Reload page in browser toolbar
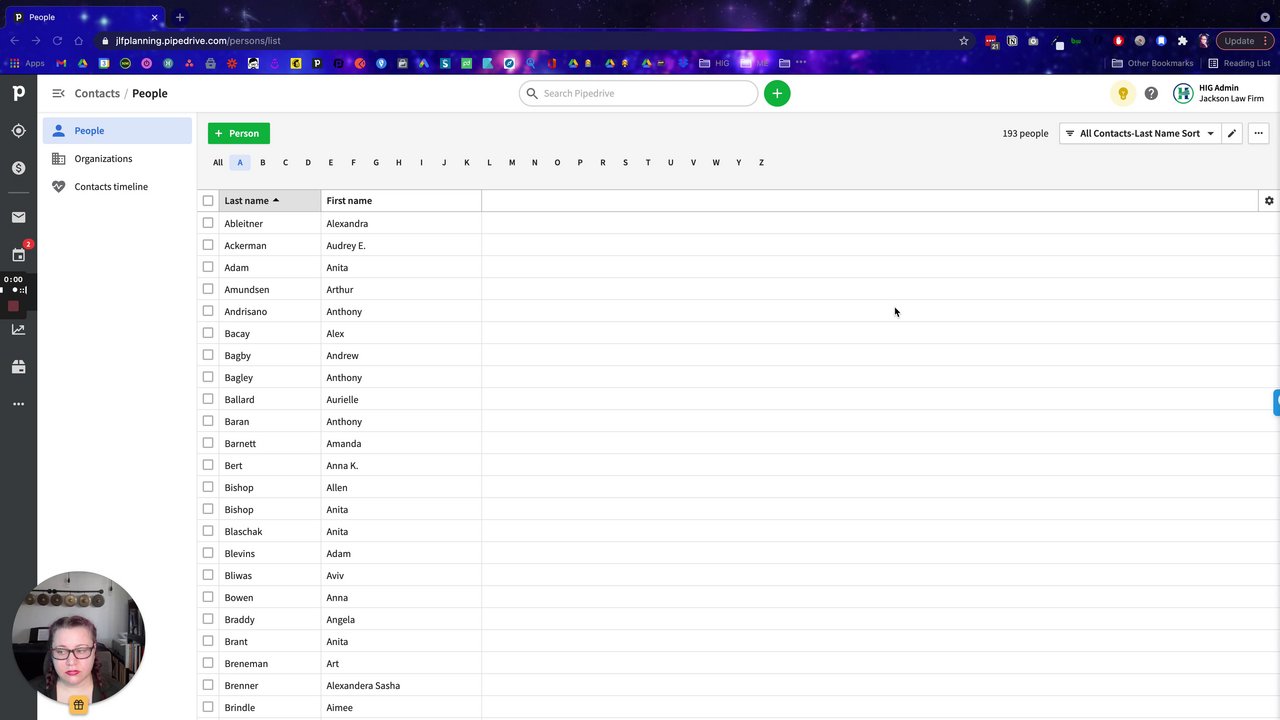Image resolution: width=1280 pixels, height=720 pixels. [57, 41]
